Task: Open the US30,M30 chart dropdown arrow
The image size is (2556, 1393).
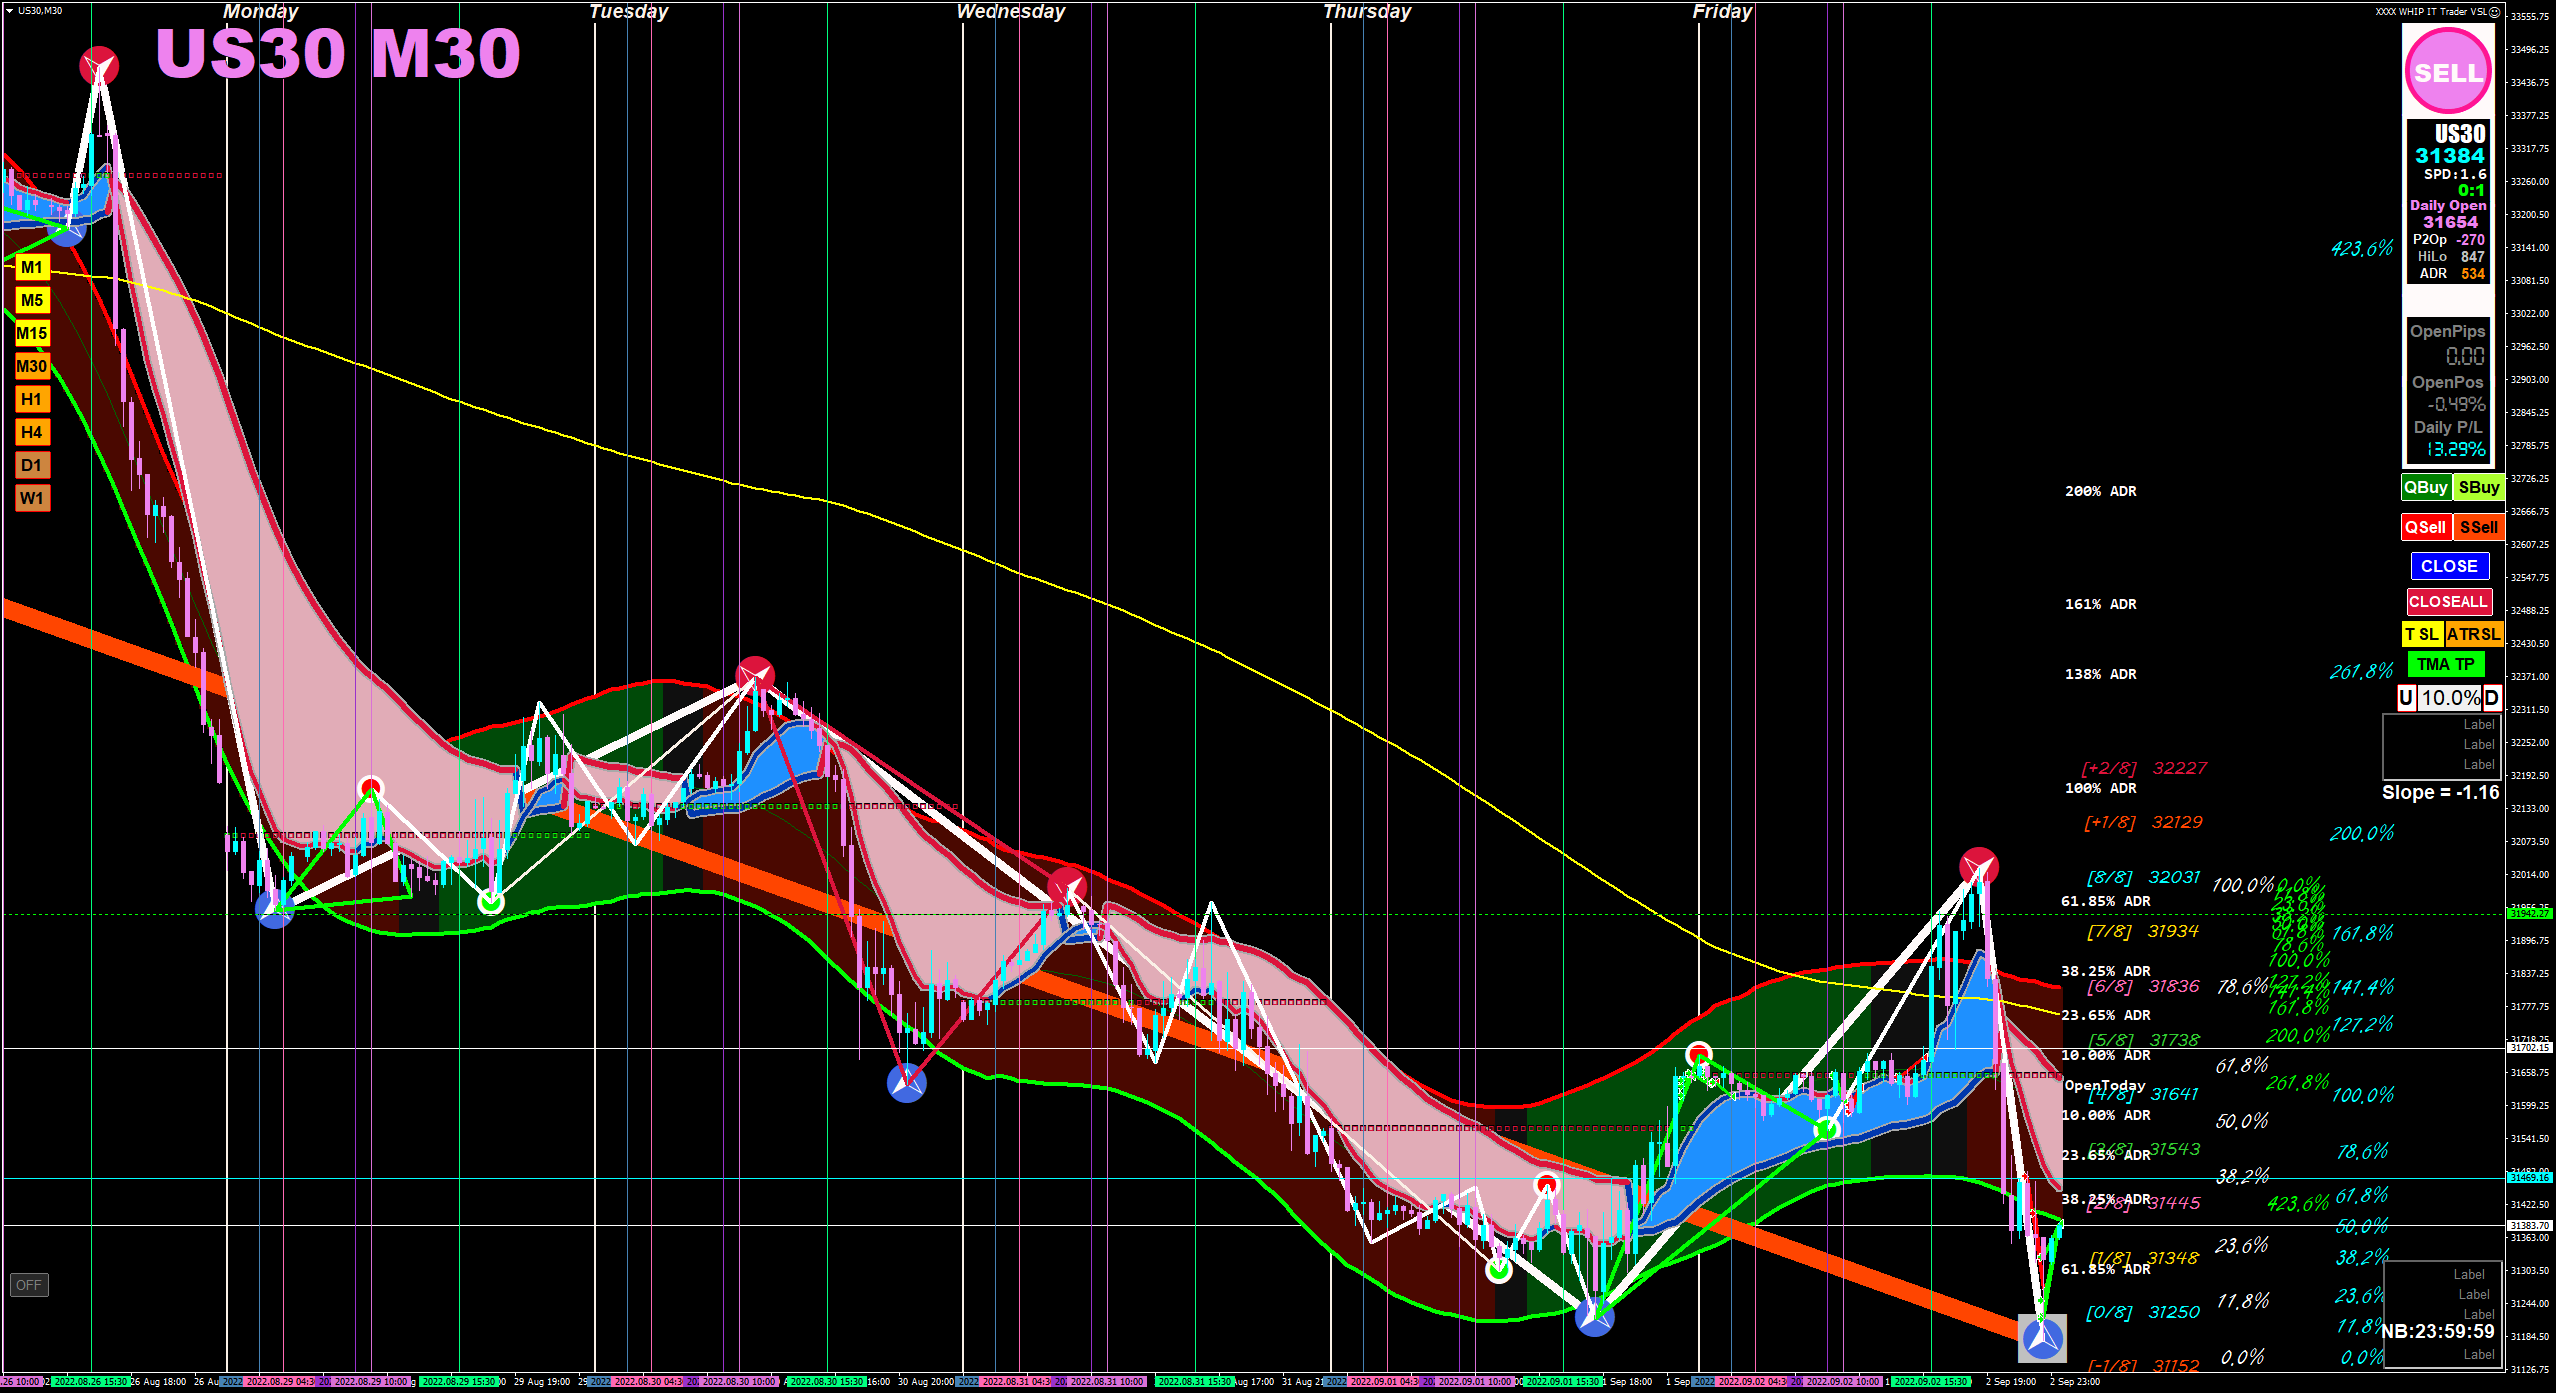Action: click(x=9, y=11)
